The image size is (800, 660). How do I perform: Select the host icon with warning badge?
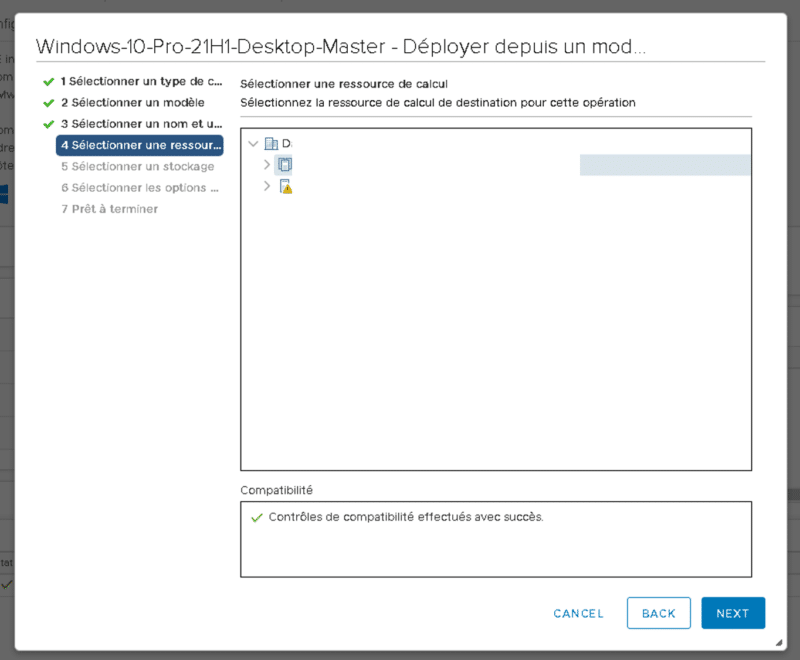tap(285, 187)
